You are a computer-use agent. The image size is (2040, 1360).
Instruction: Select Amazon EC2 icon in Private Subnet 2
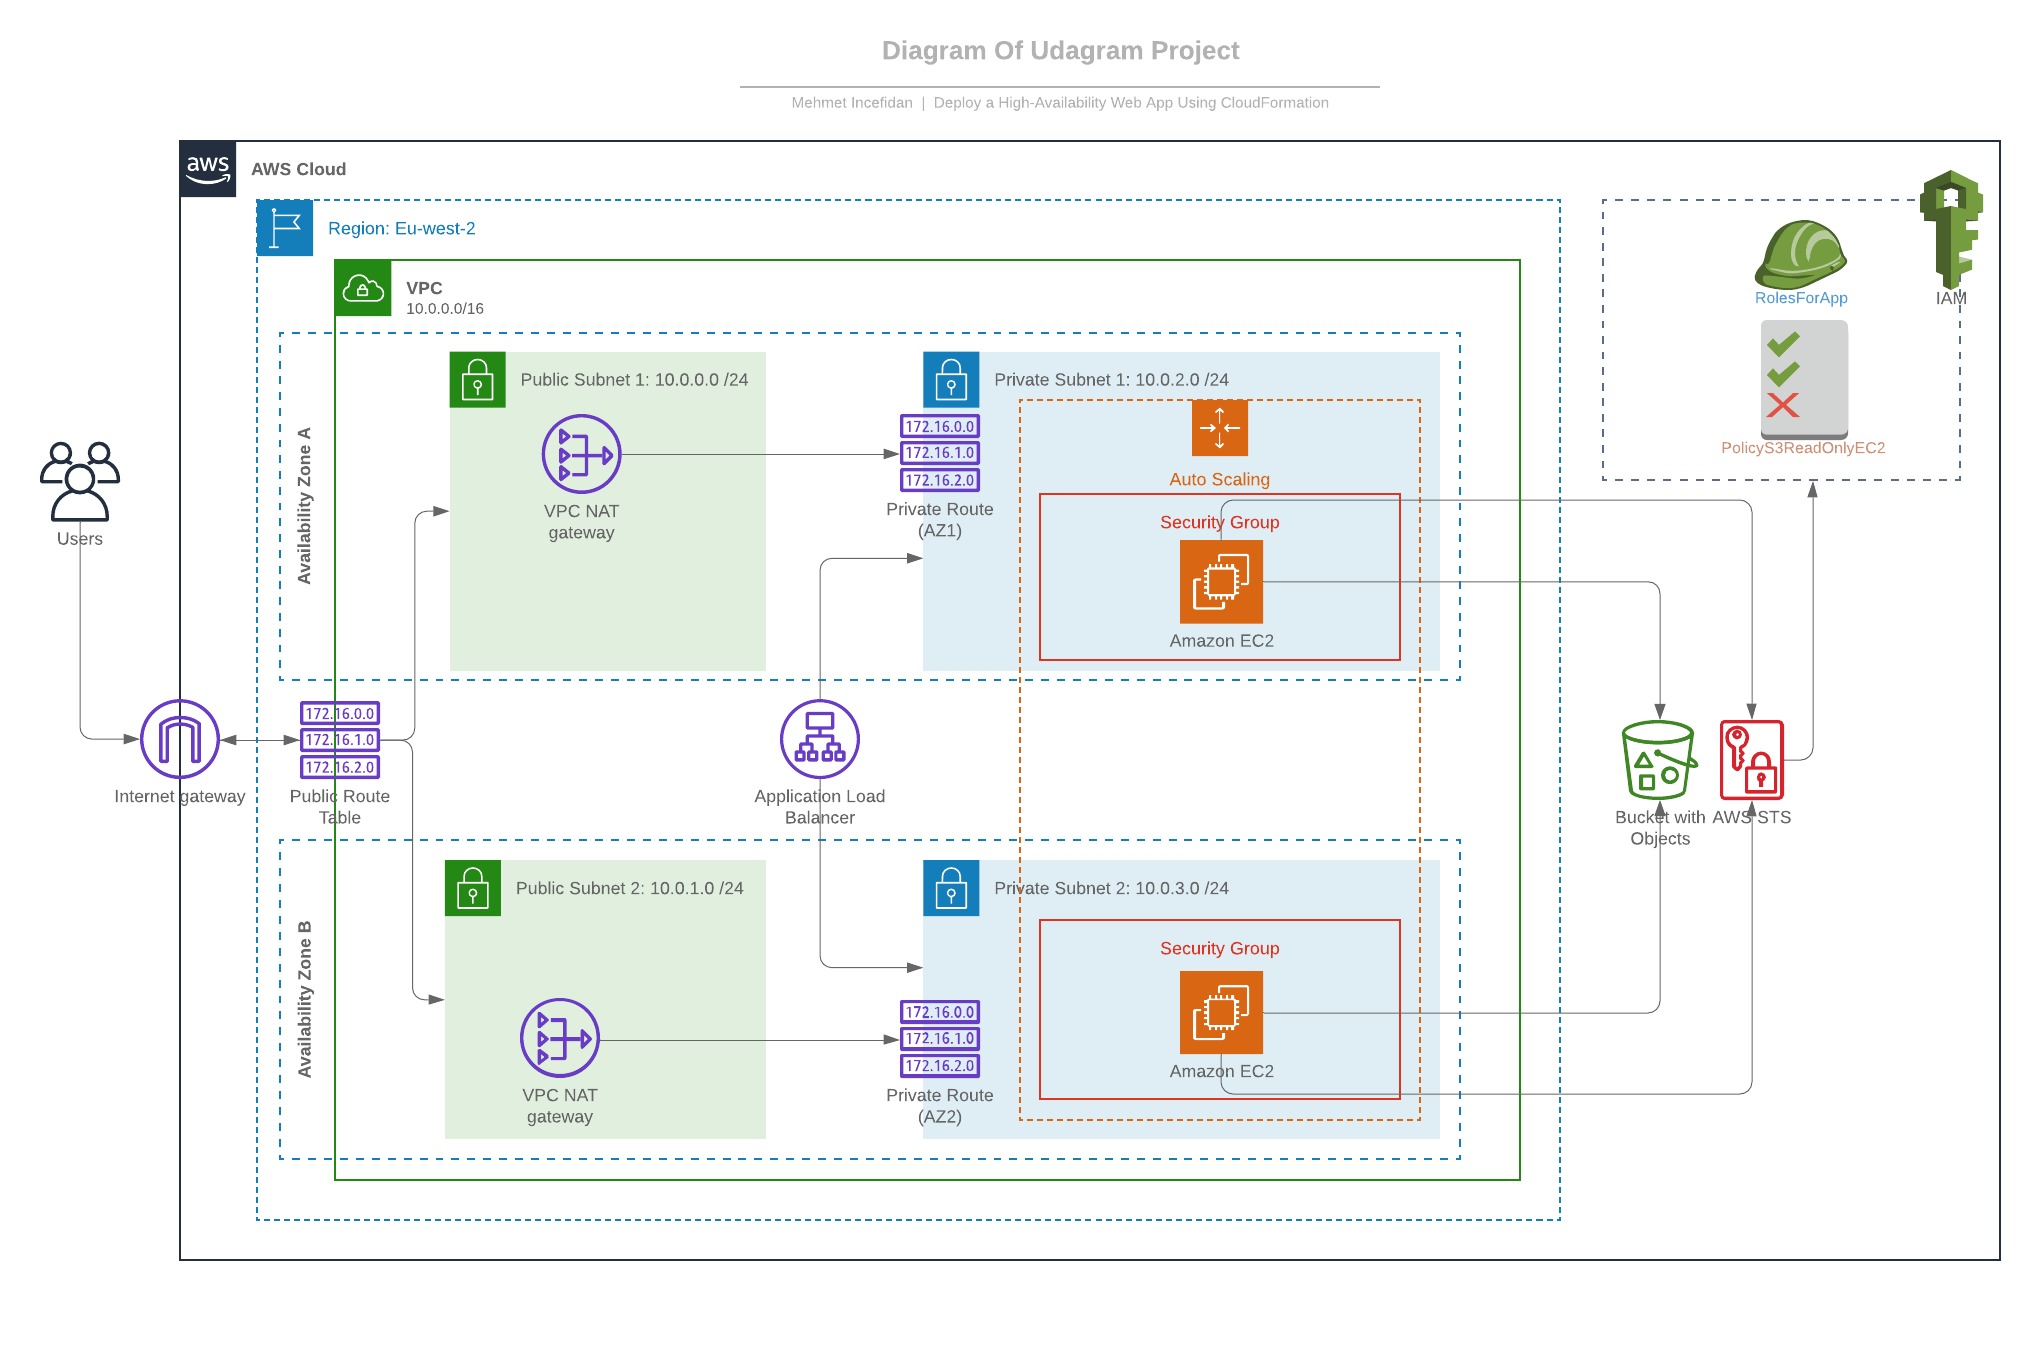coord(1221,1012)
